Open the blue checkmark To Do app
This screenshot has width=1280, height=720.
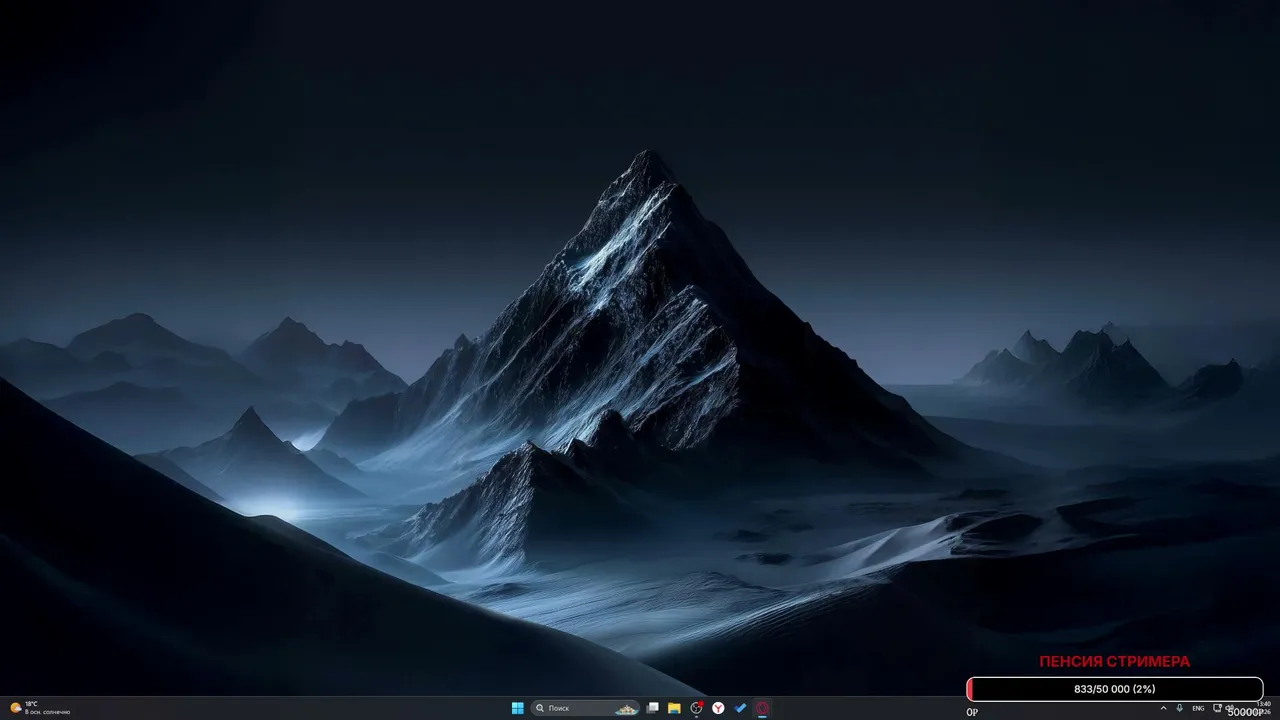(740, 708)
